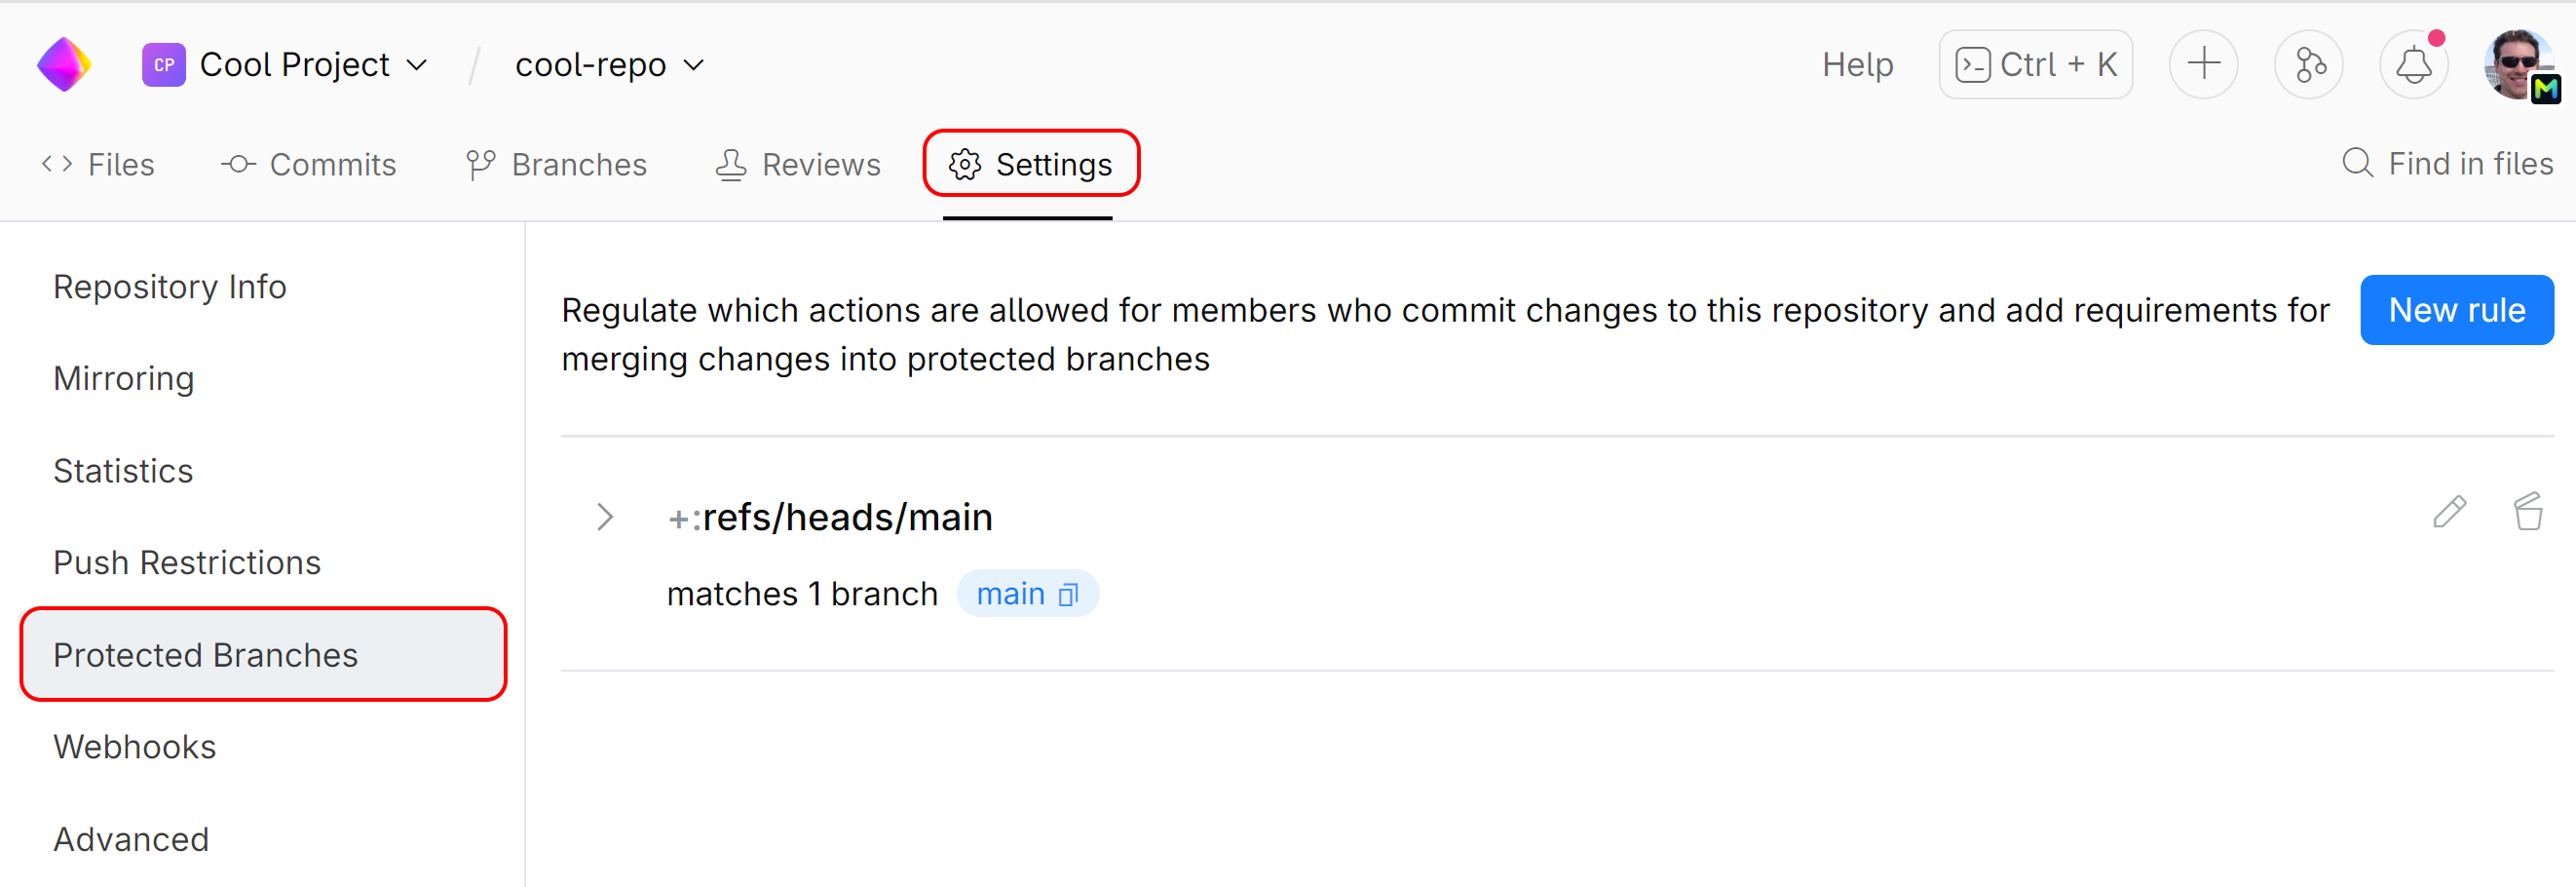
Task: Edit the refs/heads/main rule with pencil icon
Action: pos(2449,512)
